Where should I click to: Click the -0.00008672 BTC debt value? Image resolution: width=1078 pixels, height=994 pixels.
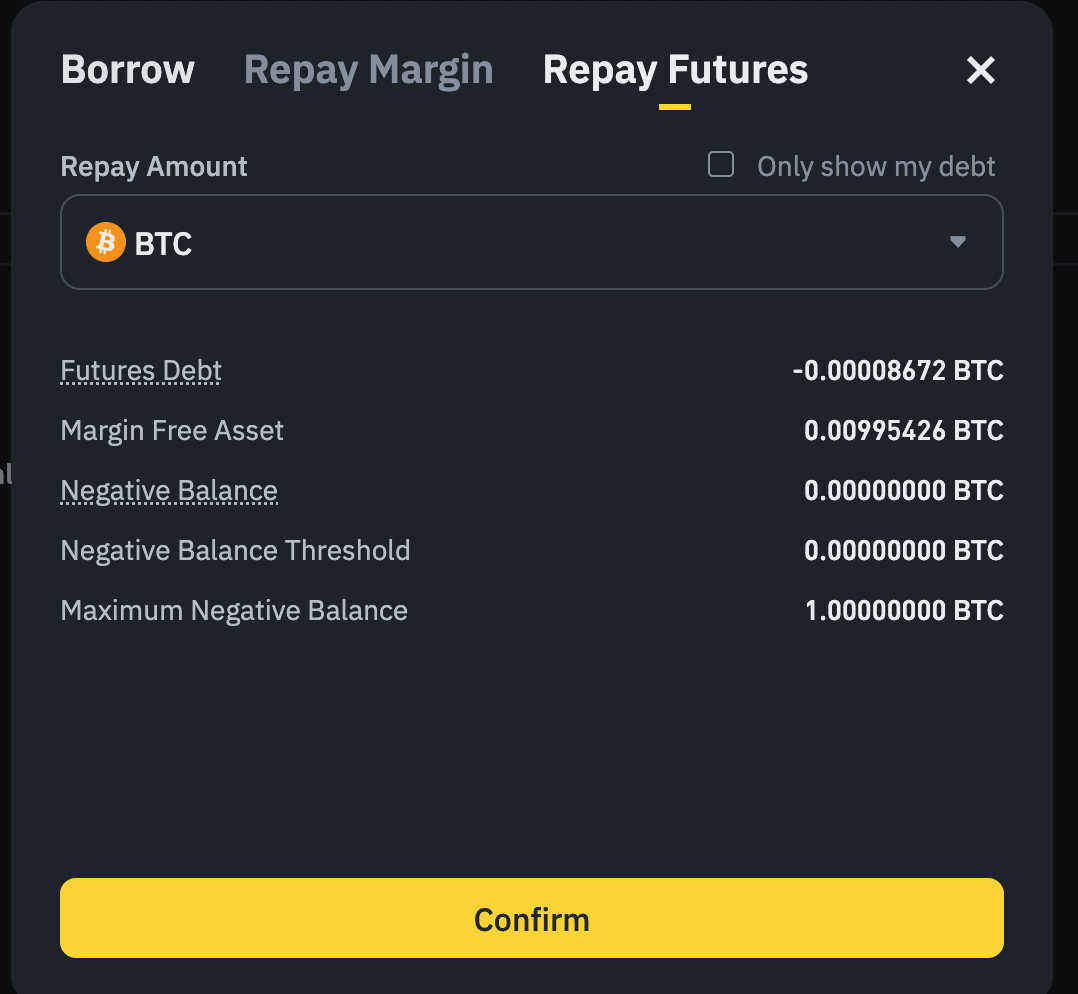pyautogui.click(x=897, y=371)
